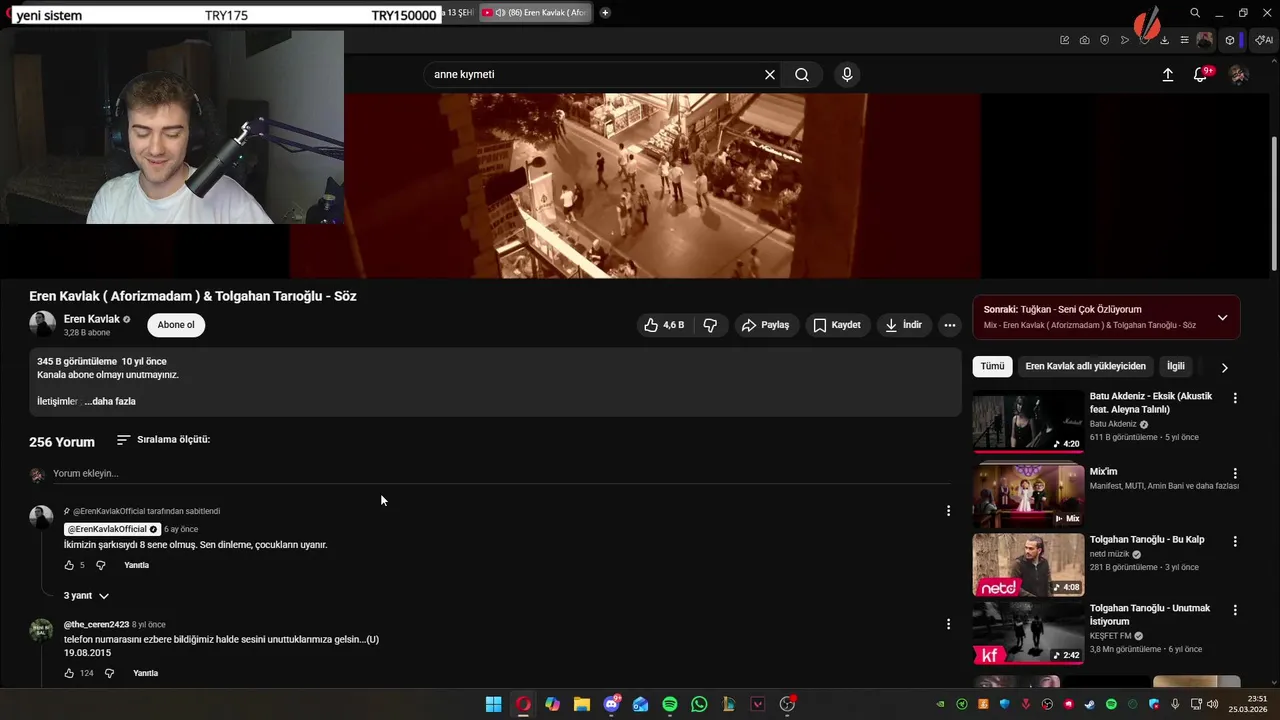Open YouTube account avatar menu

click(x=1239, y=75)
